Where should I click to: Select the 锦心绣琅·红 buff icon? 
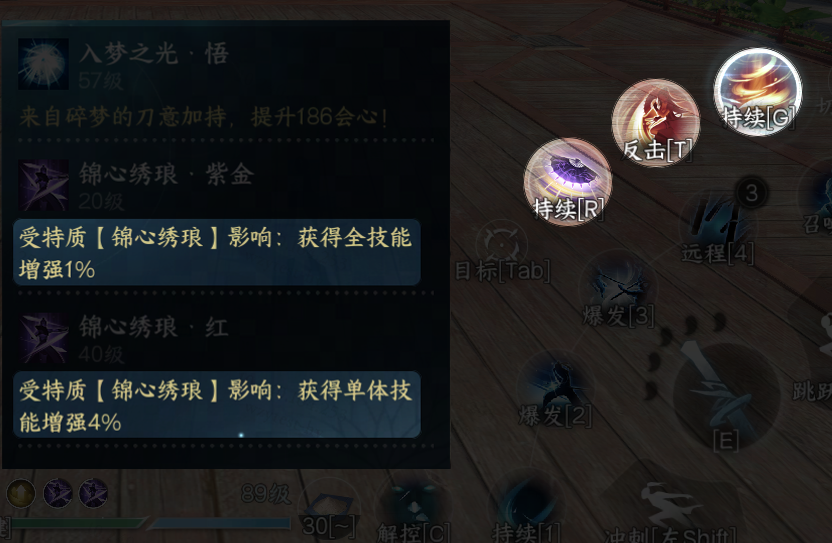coord(43,338)
